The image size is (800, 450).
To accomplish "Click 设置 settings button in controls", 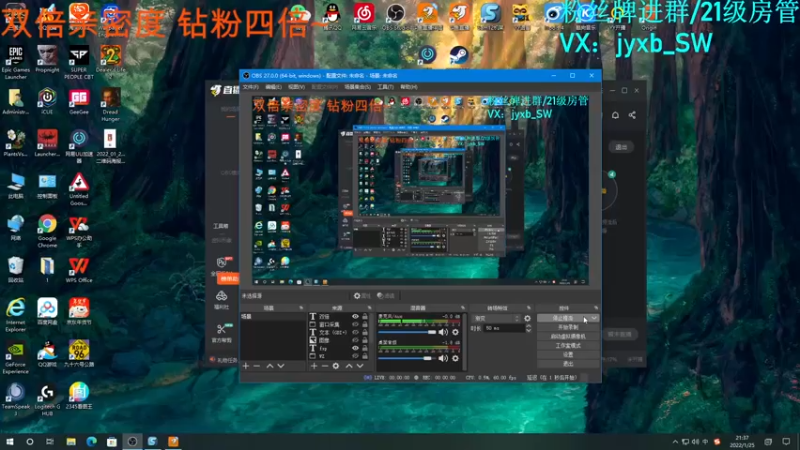I will [568, 355].
